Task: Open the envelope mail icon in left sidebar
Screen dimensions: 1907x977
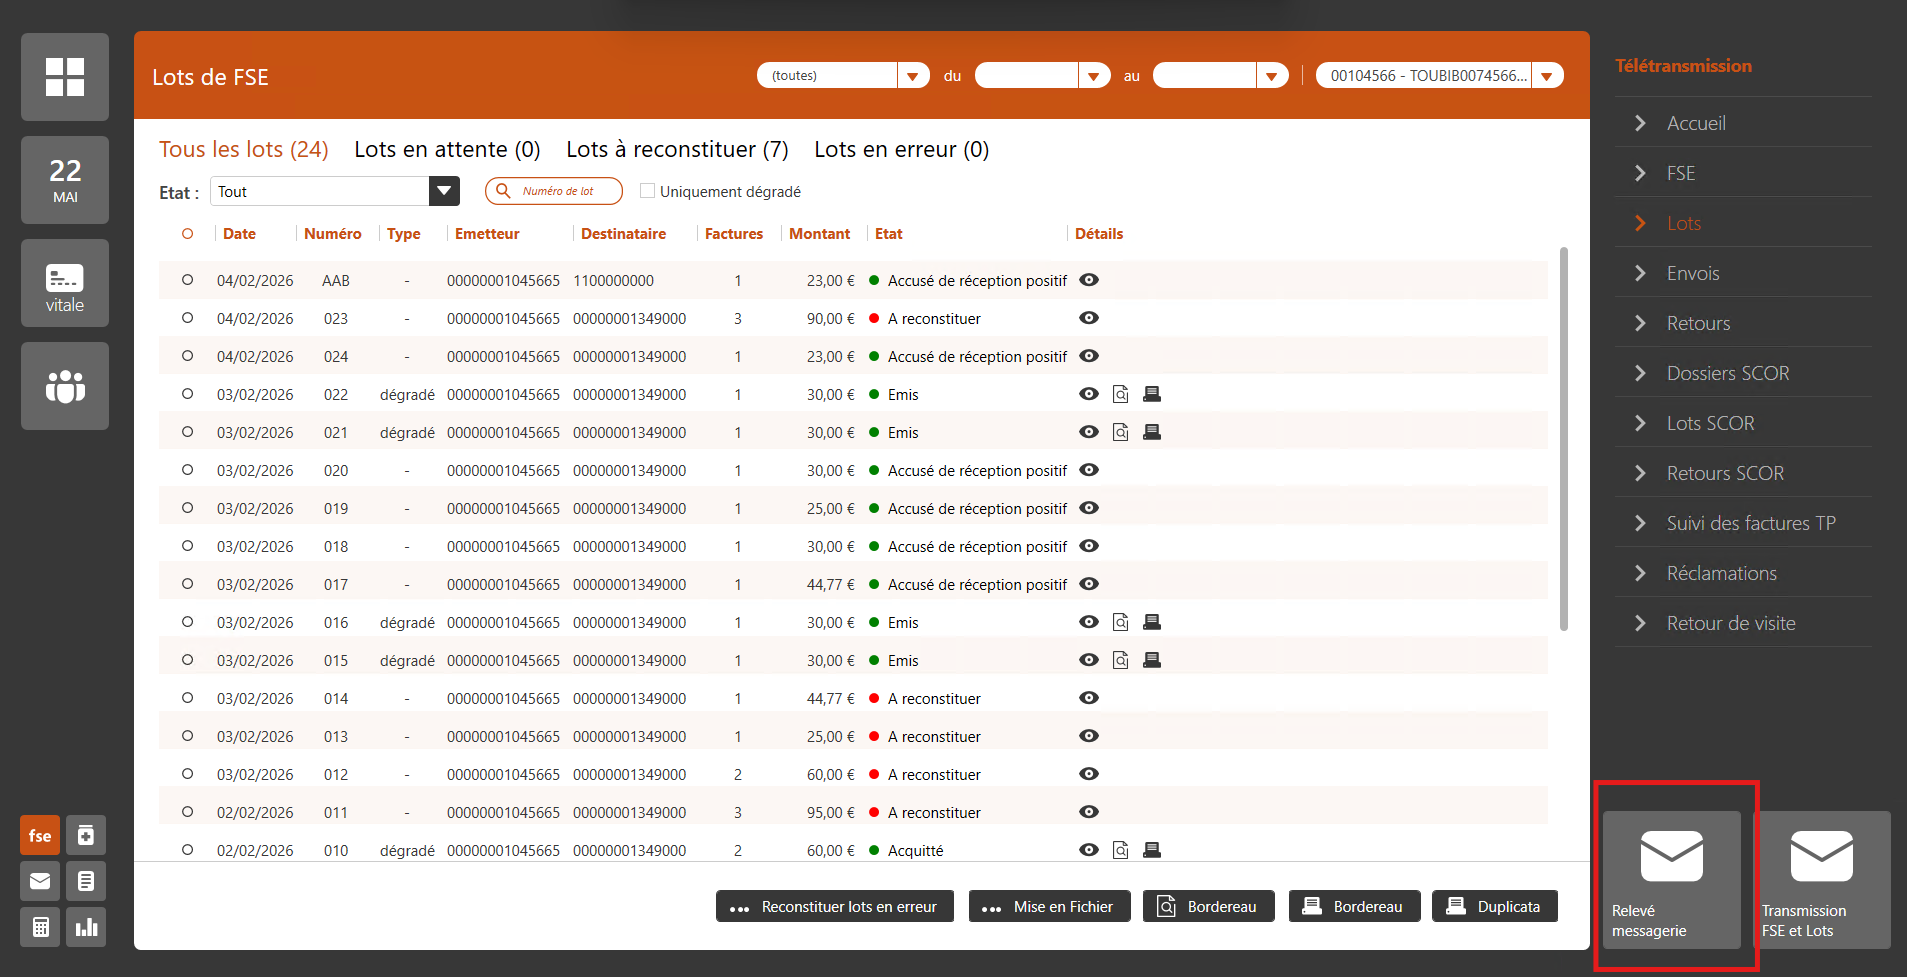Action: click(40, 881)
